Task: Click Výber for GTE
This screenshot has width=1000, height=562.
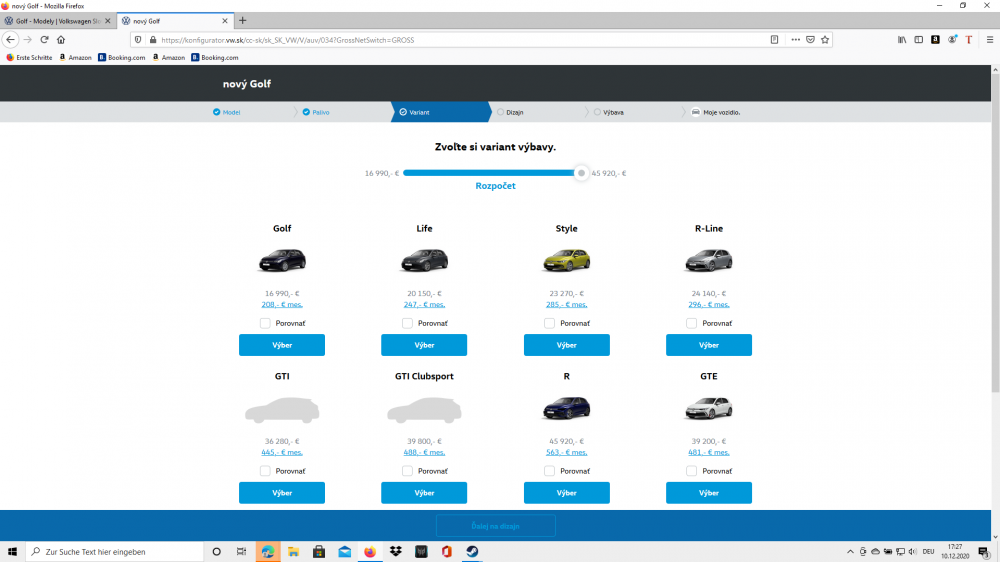Action: 709,493
